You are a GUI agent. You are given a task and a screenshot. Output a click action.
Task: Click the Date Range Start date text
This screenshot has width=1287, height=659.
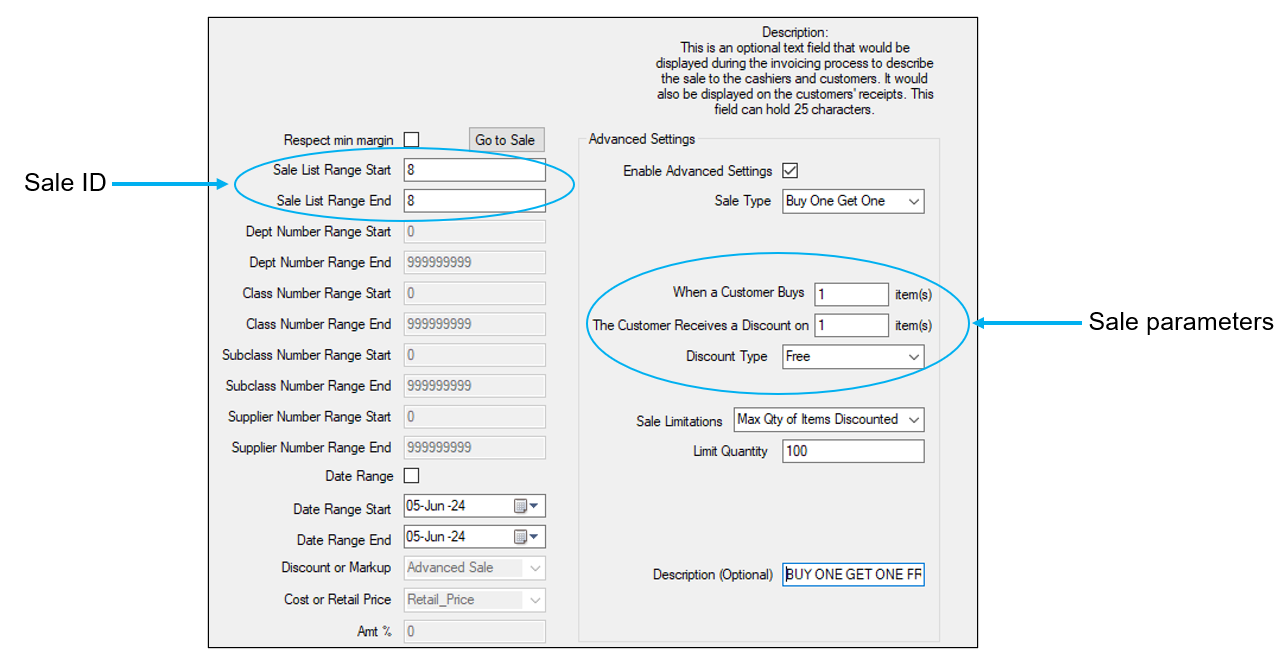[x=455, y=506]
